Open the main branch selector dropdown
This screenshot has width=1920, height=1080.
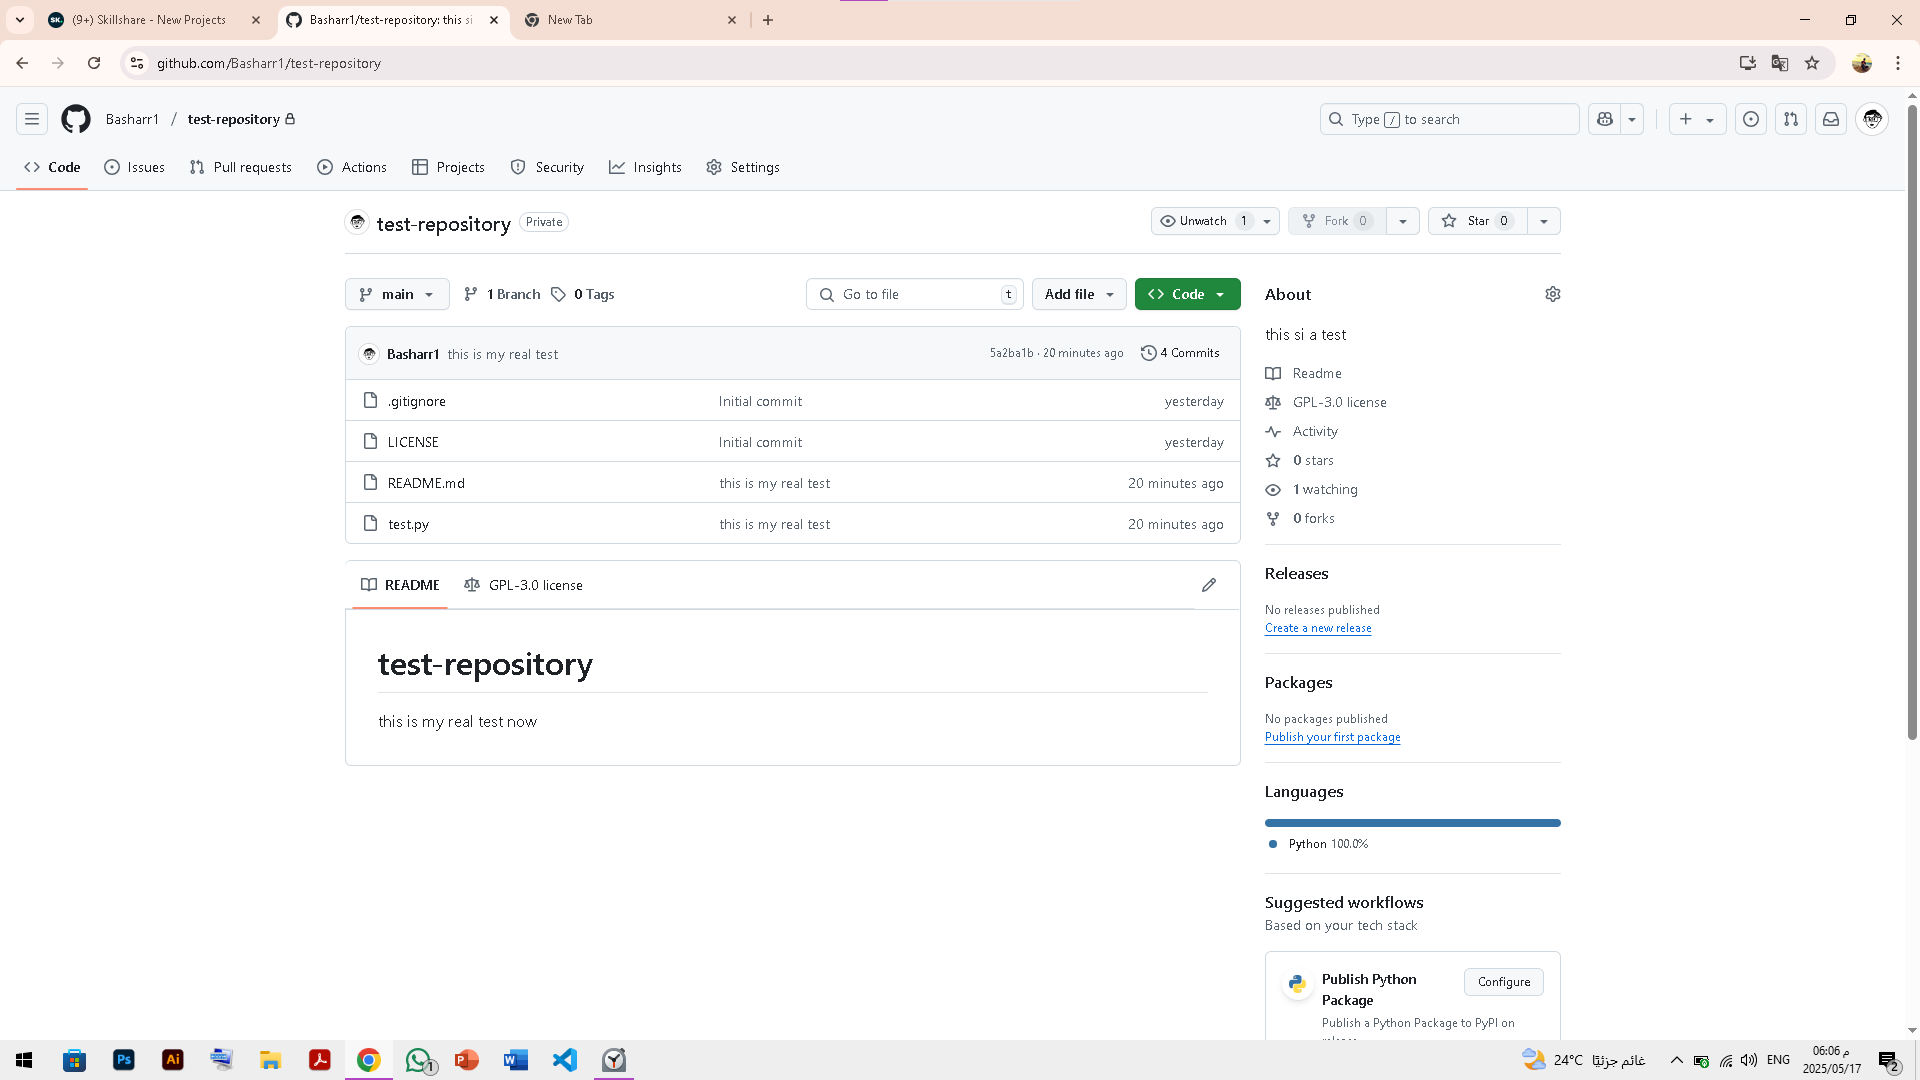397,294
